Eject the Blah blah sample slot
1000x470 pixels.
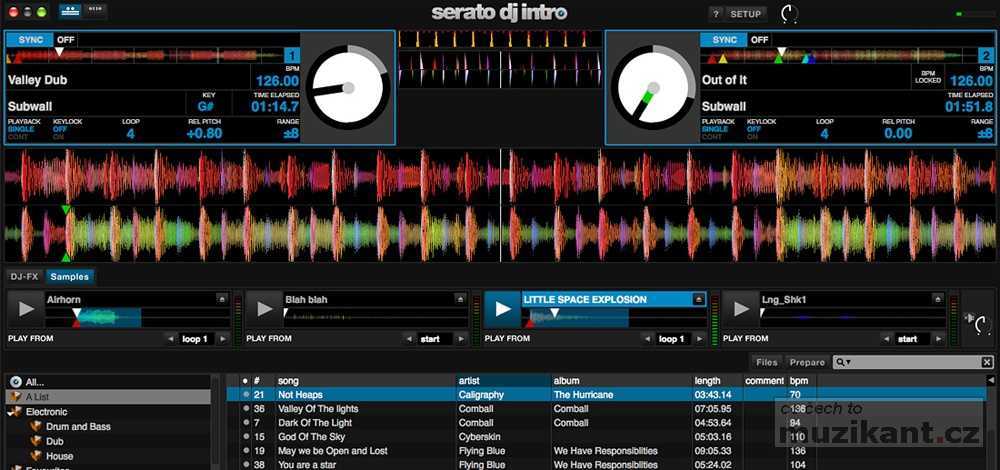click(460, 298)
